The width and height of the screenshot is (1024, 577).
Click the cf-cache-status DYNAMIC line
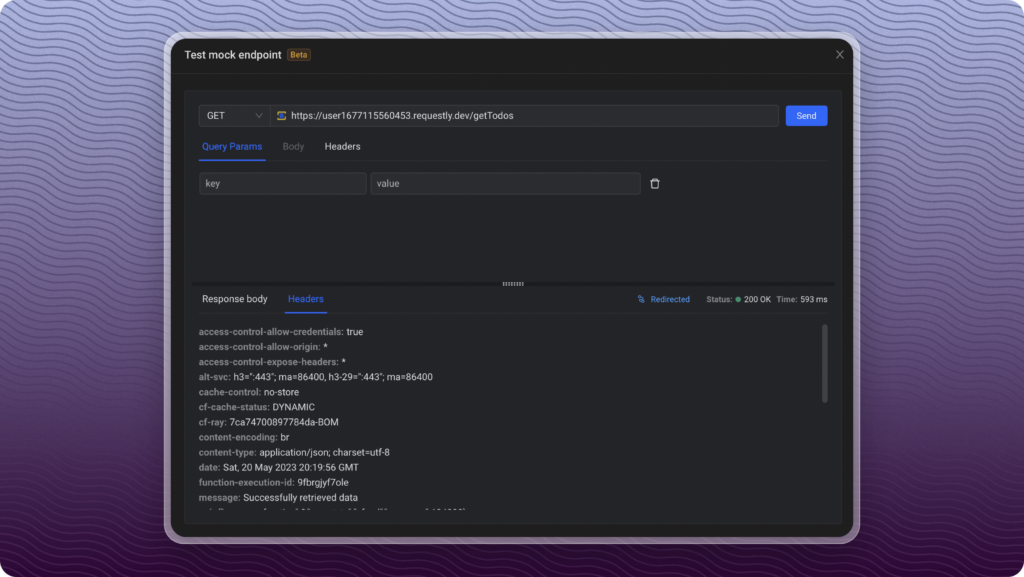(257, 407)
